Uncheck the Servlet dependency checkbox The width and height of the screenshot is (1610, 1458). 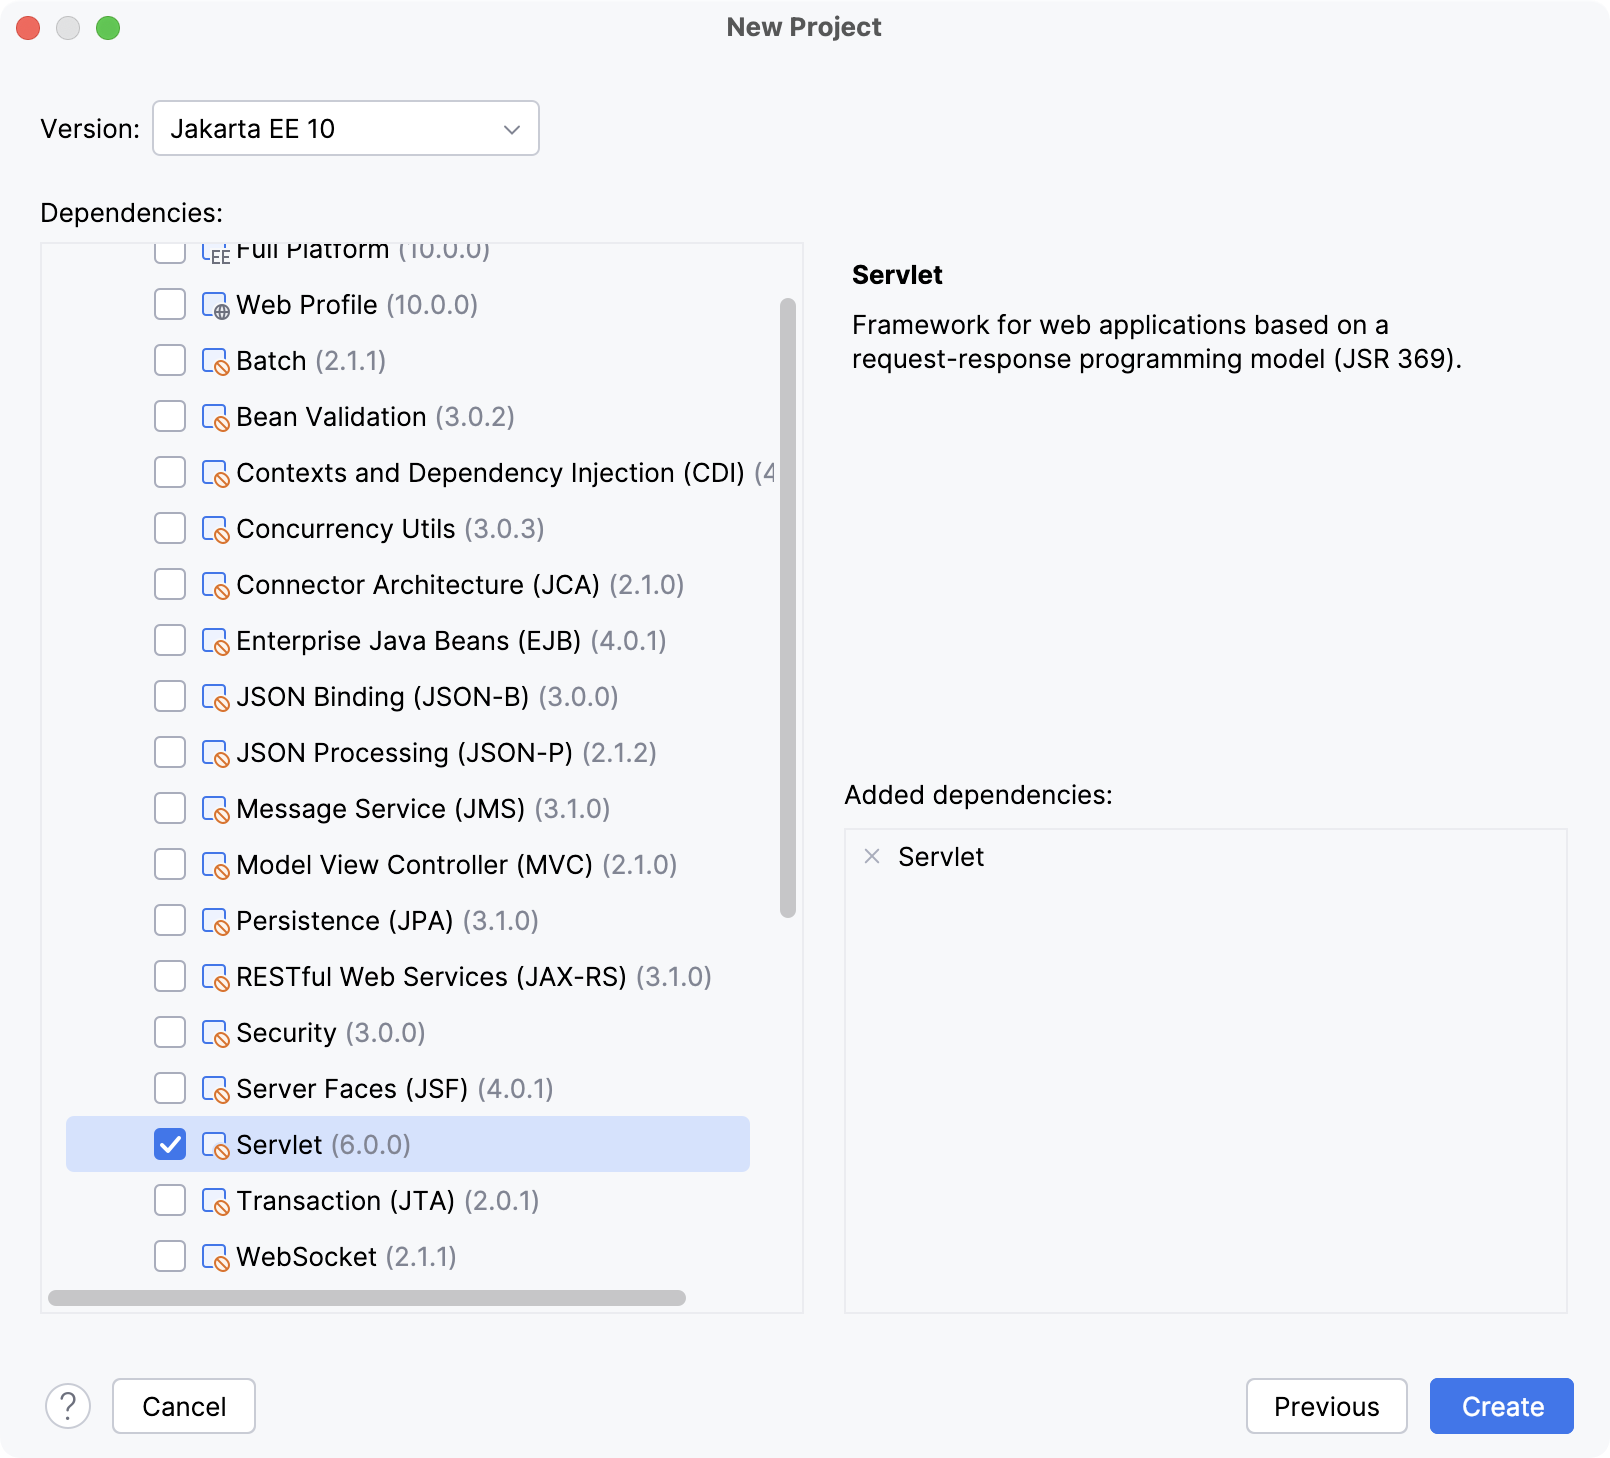169,1144
